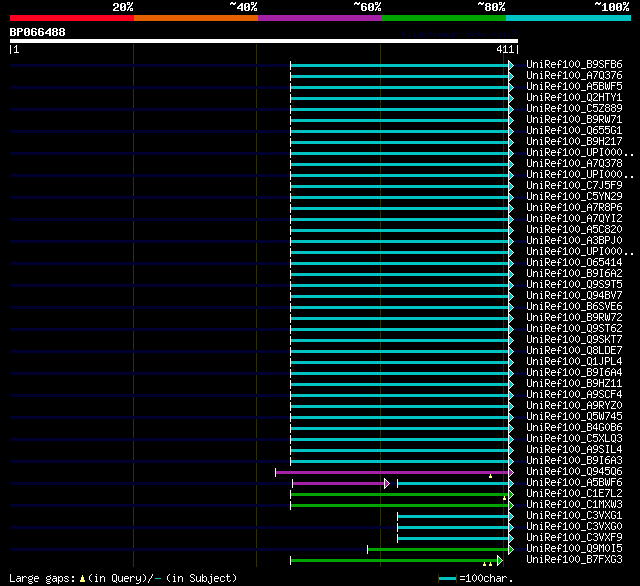Screen dimensions: 640x586
Task: Select the UniRef100_A9SCF4 label
Action: pyautogui.click(x=574, y=395)
